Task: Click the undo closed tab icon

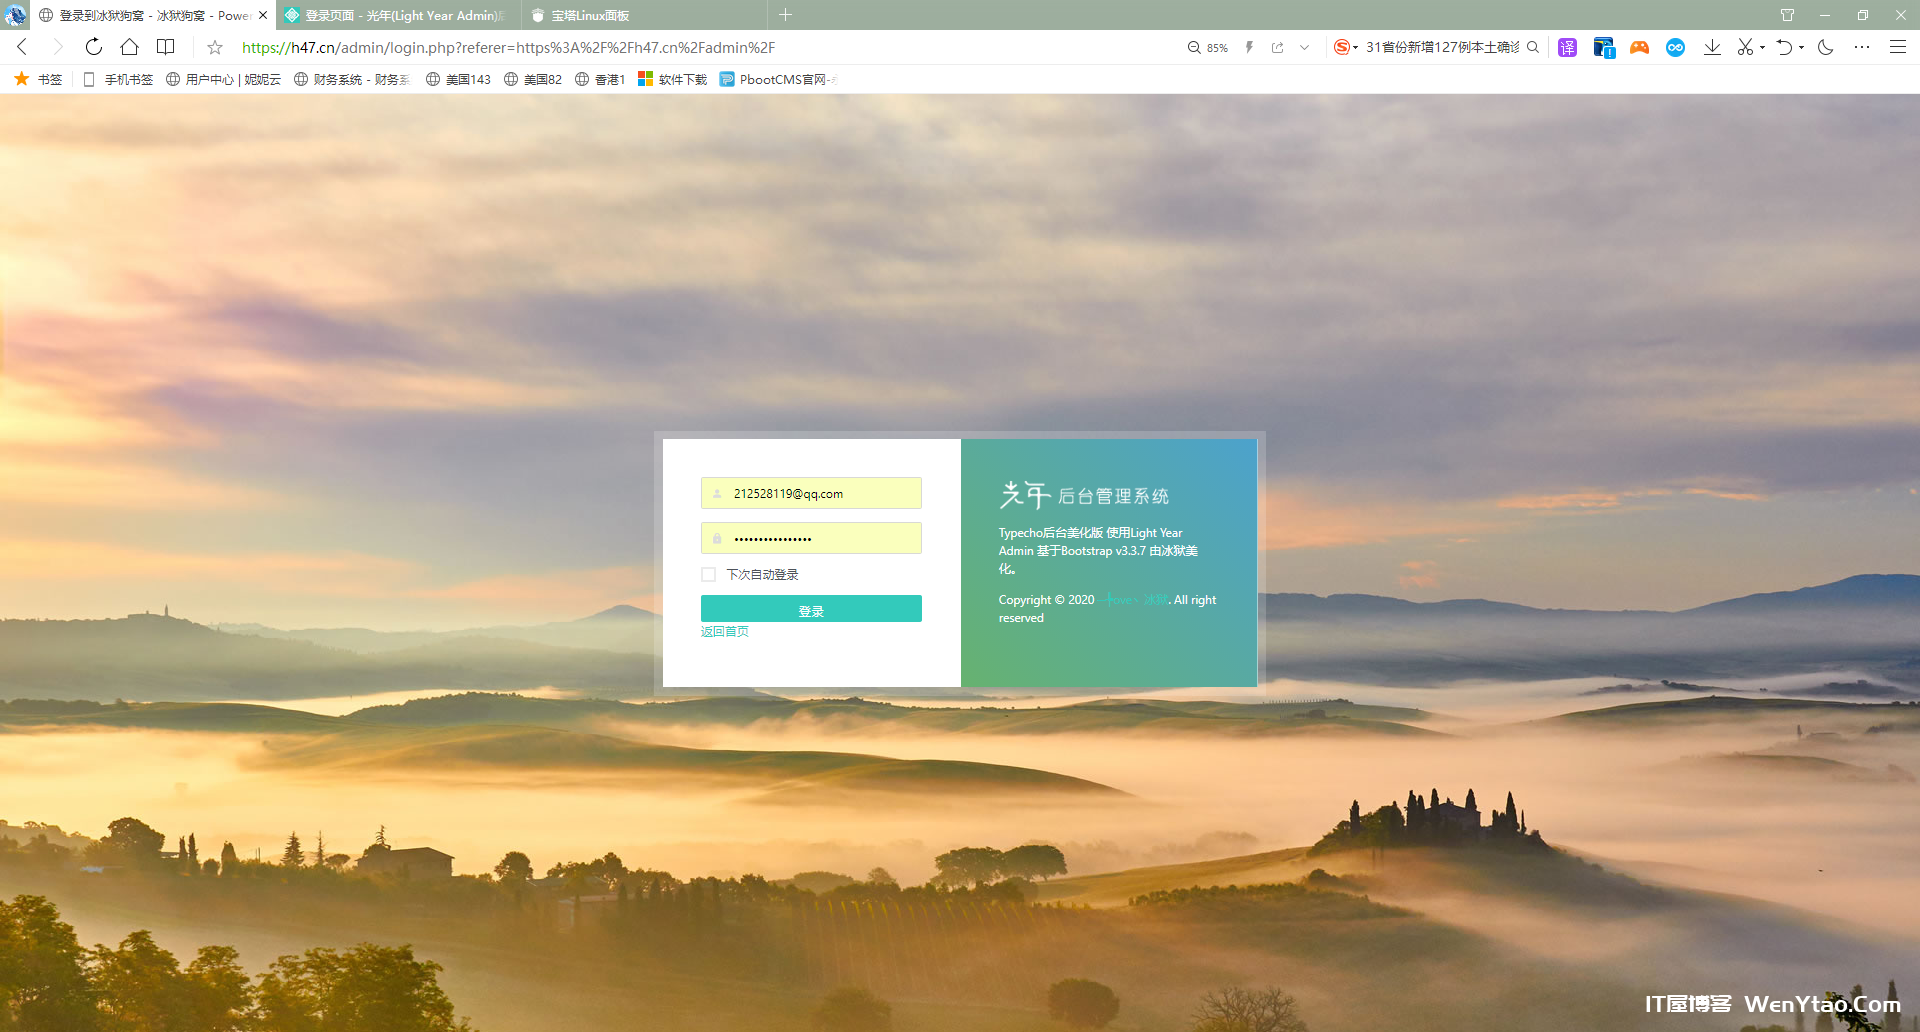Action: tap(1784, 47)
